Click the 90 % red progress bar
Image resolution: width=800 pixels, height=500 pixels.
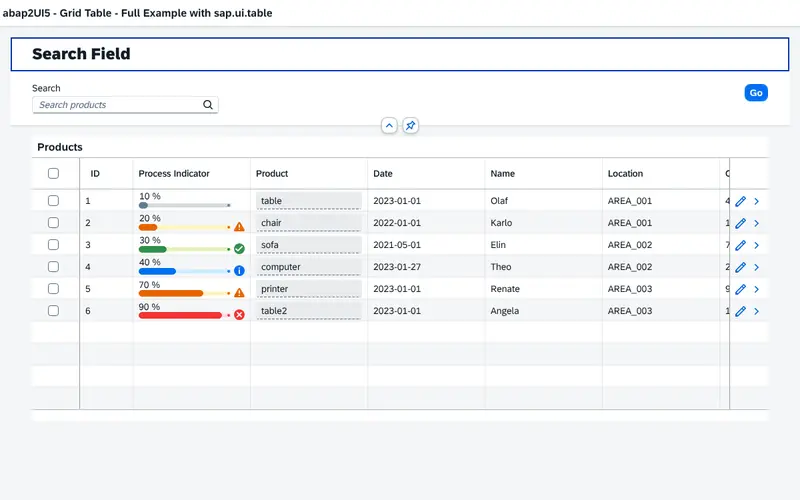coord(185,315)
